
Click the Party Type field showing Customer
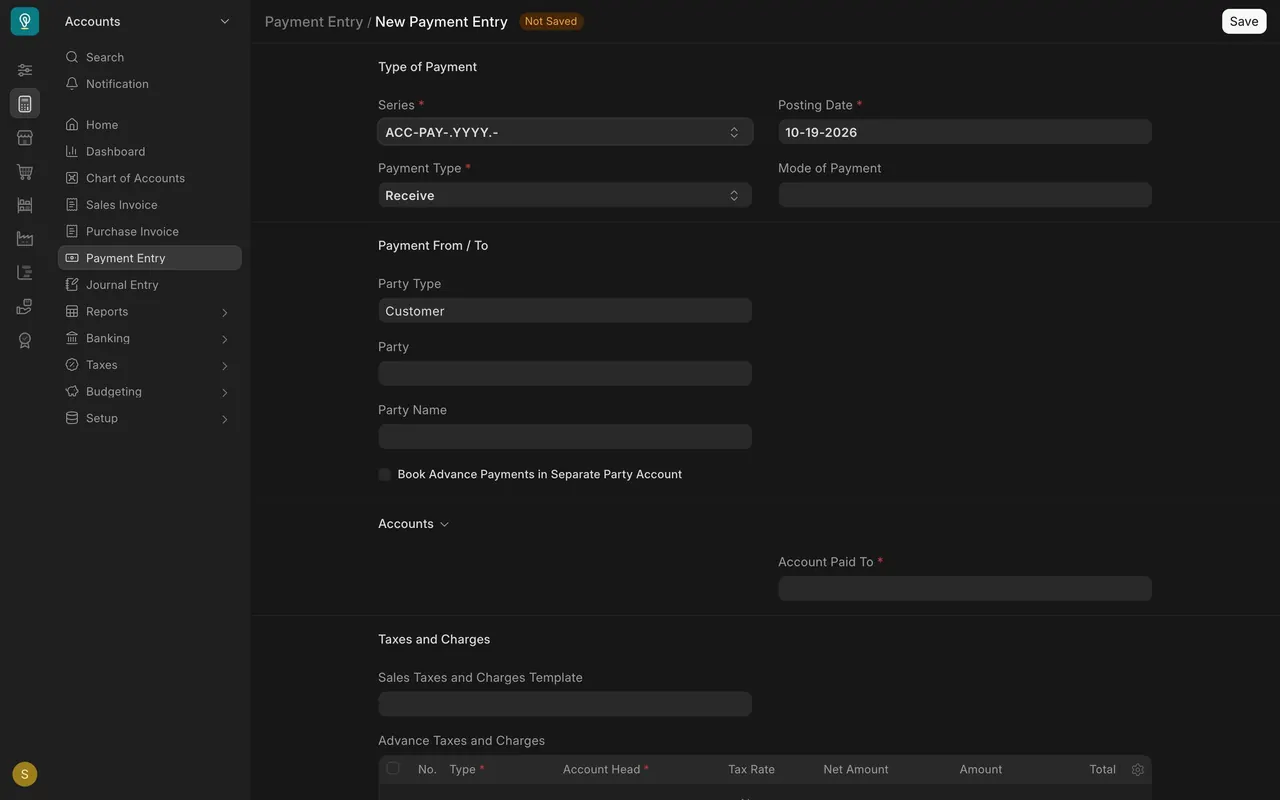coord(565,311)
